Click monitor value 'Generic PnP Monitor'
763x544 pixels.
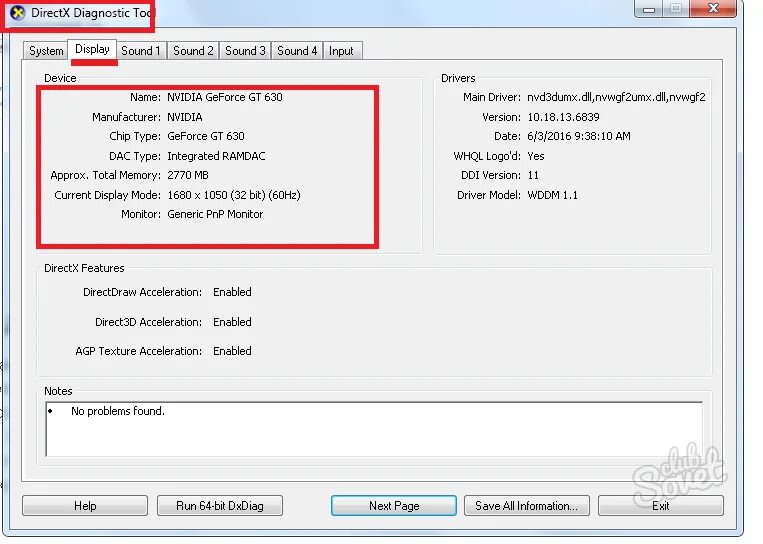pos(215,214)
